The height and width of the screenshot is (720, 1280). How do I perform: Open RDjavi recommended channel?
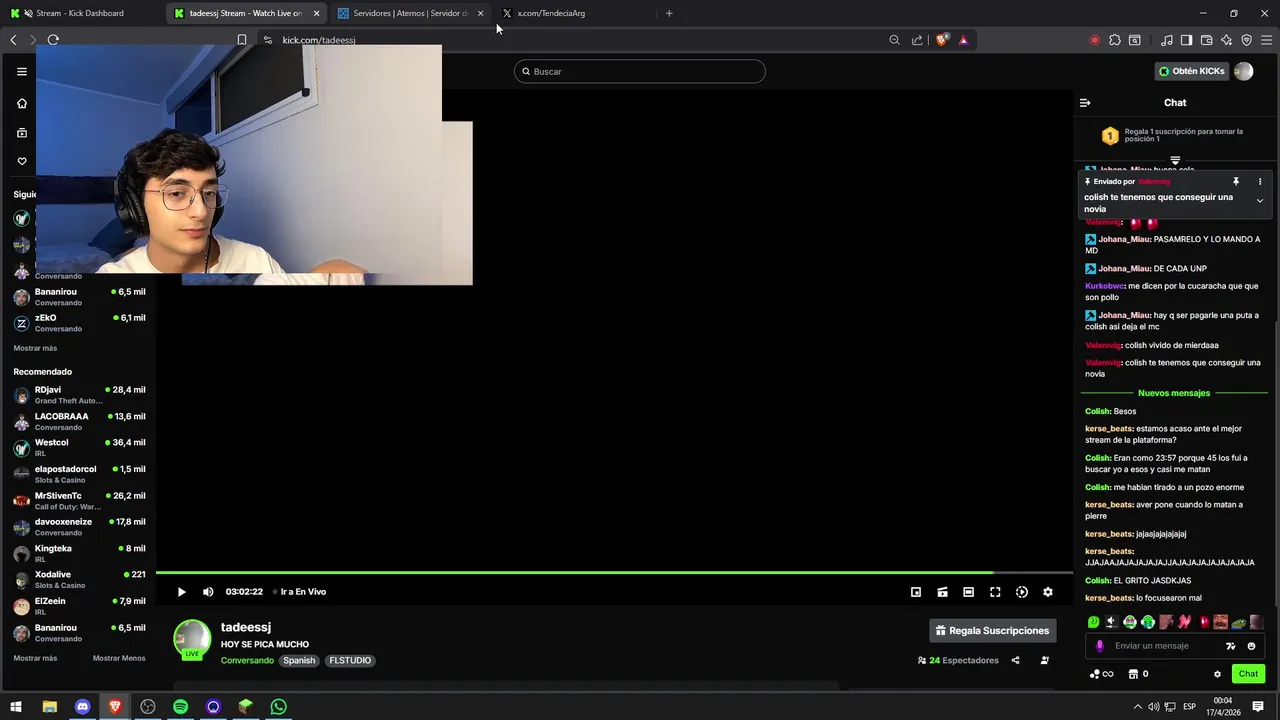pos(79,395)
